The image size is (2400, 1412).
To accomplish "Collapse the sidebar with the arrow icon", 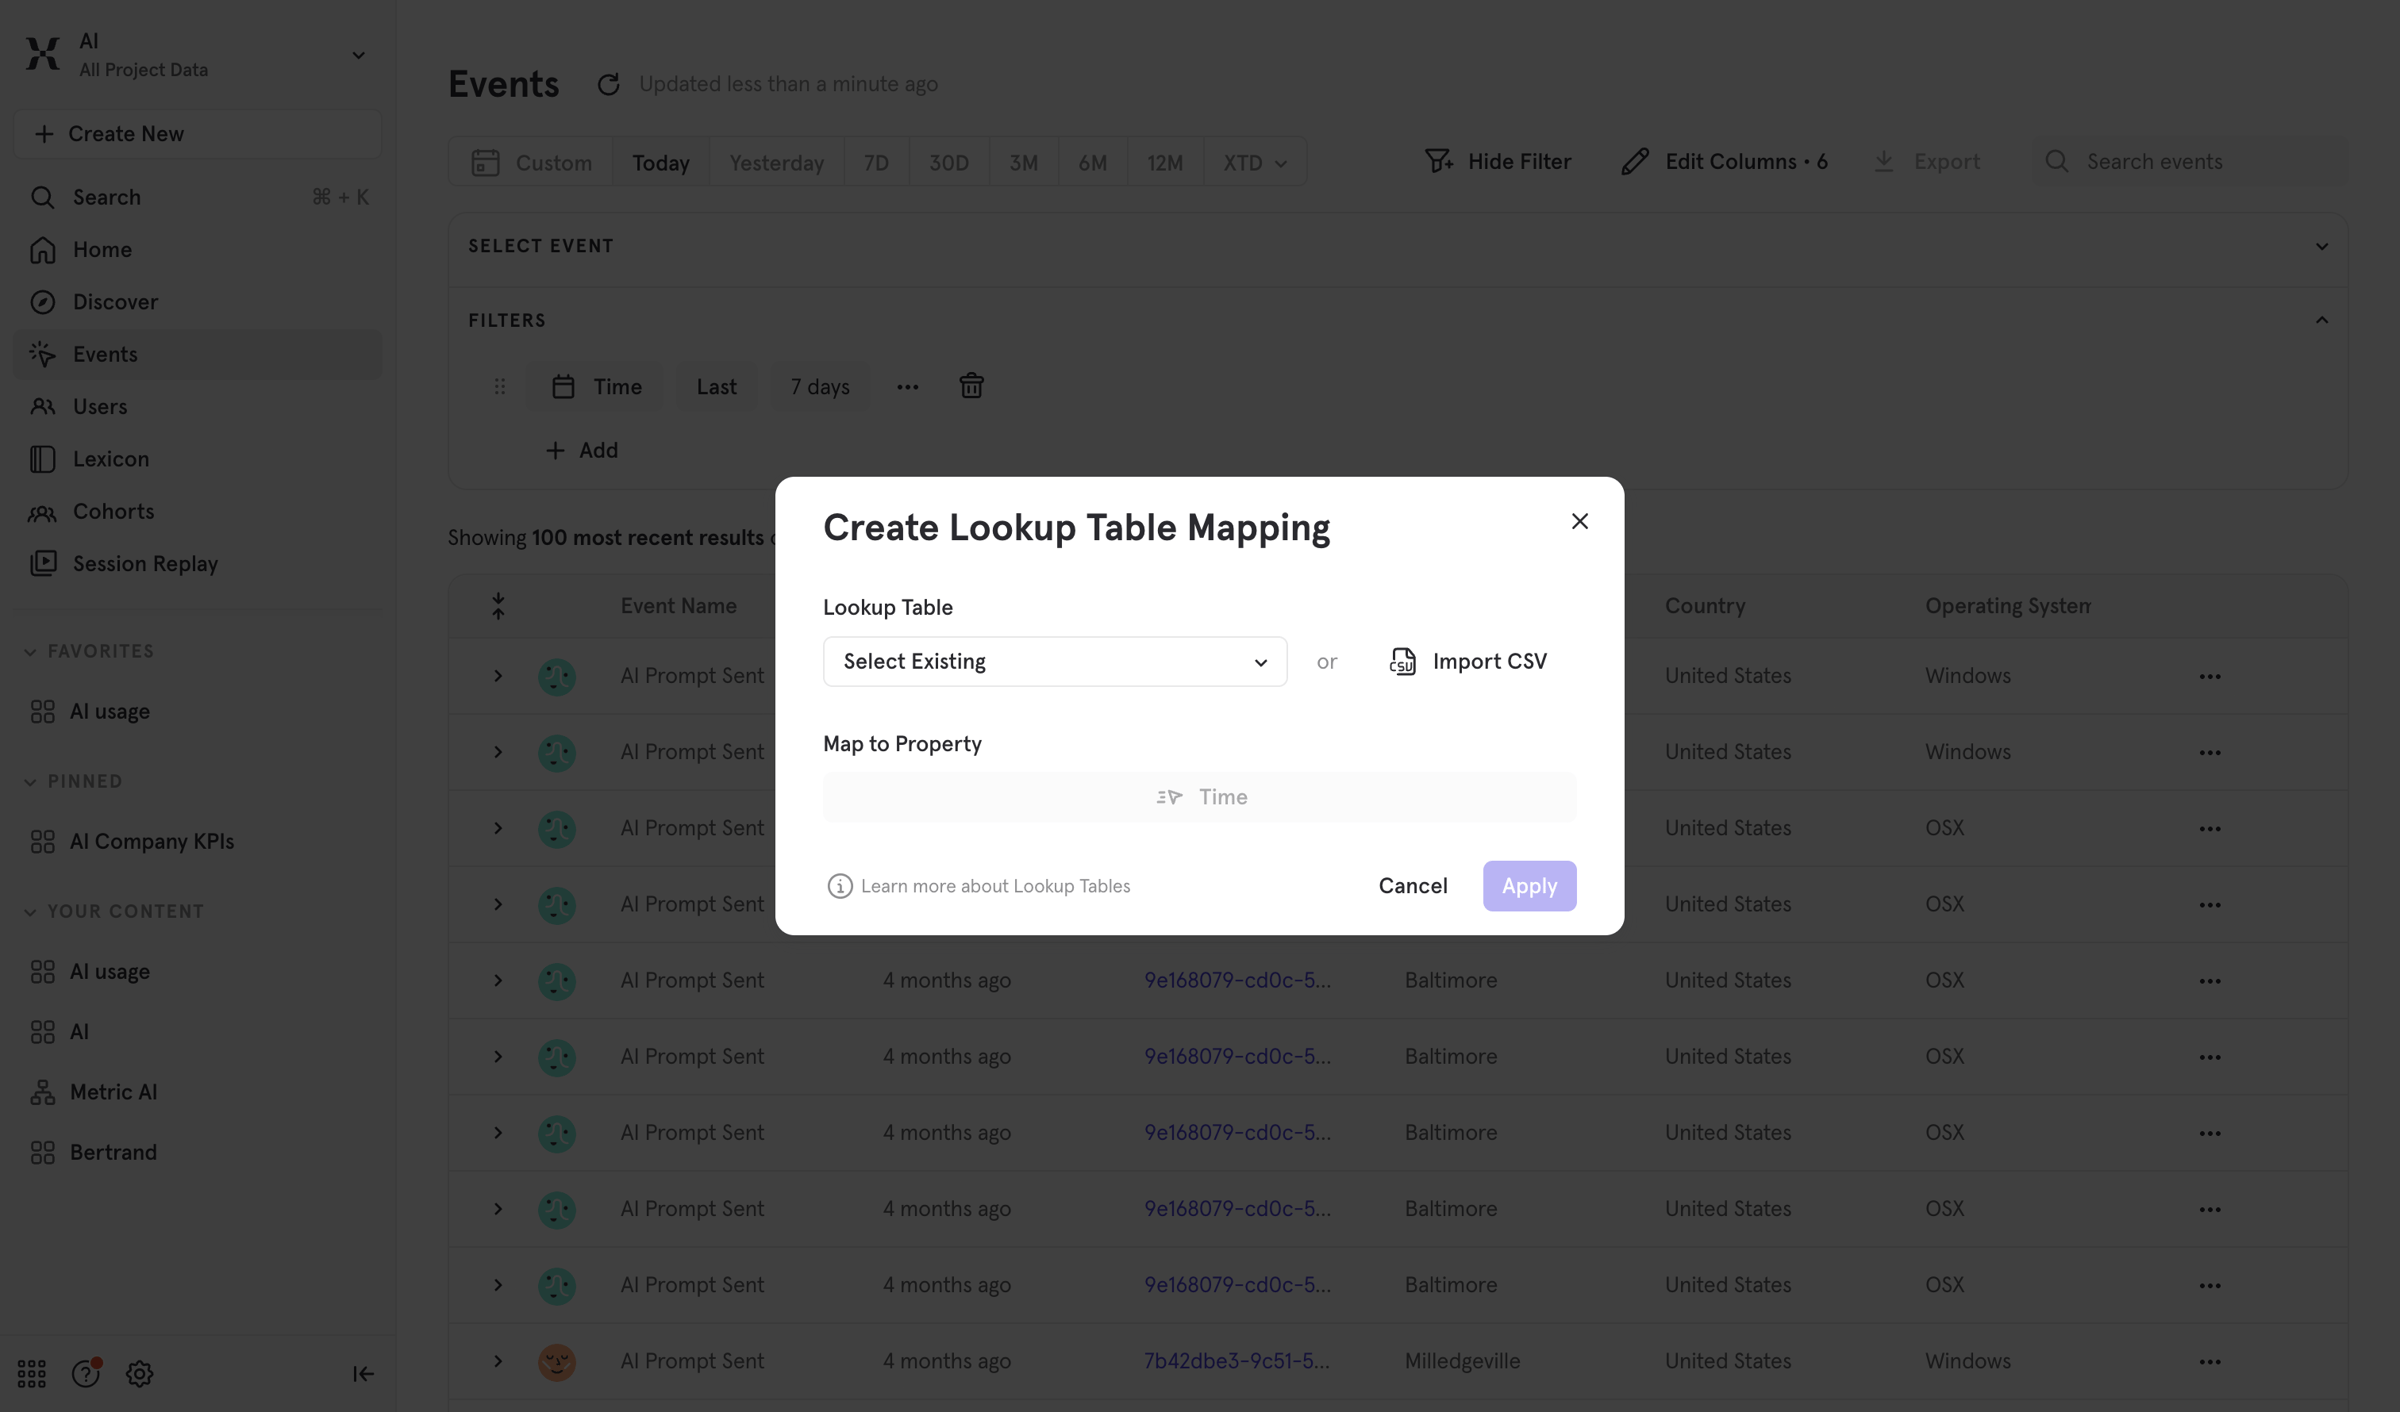I will [363, 1374].
